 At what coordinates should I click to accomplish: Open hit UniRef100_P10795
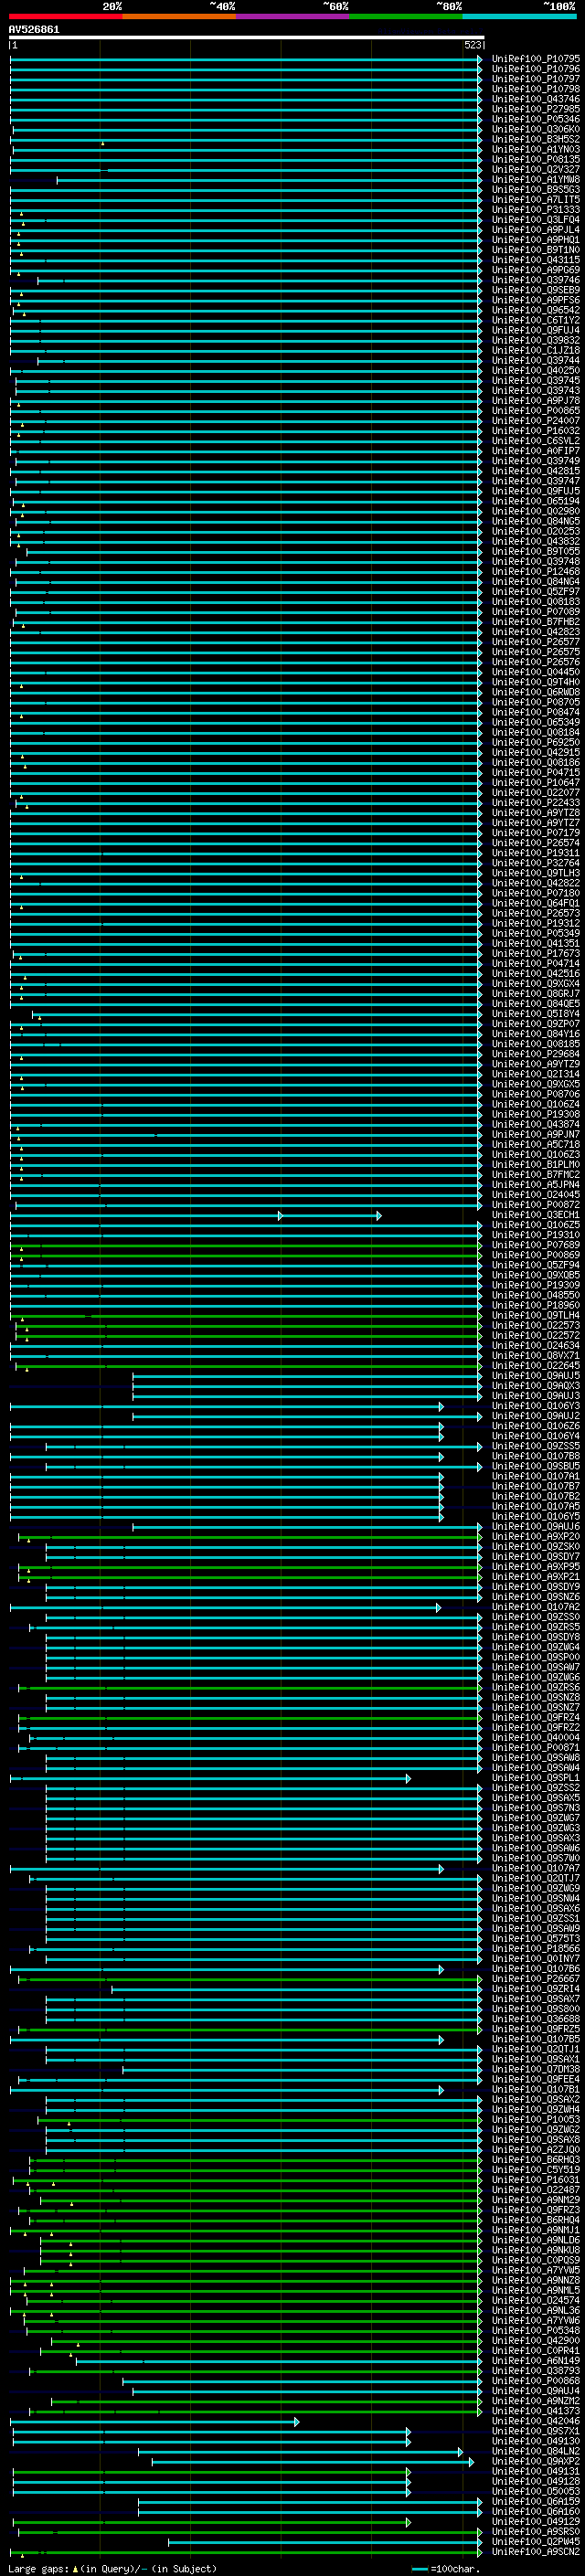point(536,59)
